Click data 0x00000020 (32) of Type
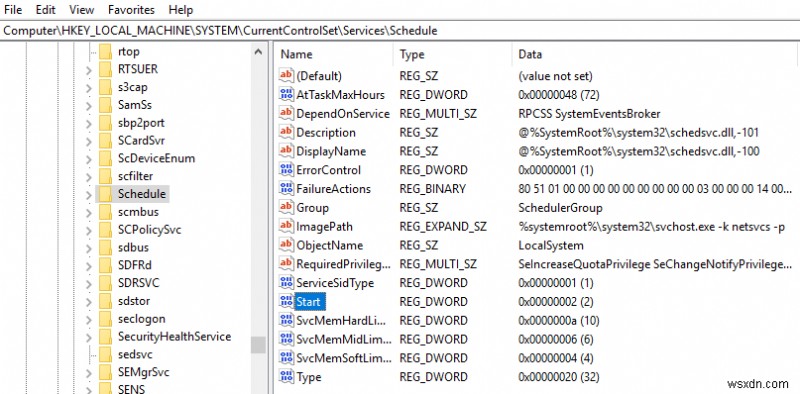 coord(558,377)
